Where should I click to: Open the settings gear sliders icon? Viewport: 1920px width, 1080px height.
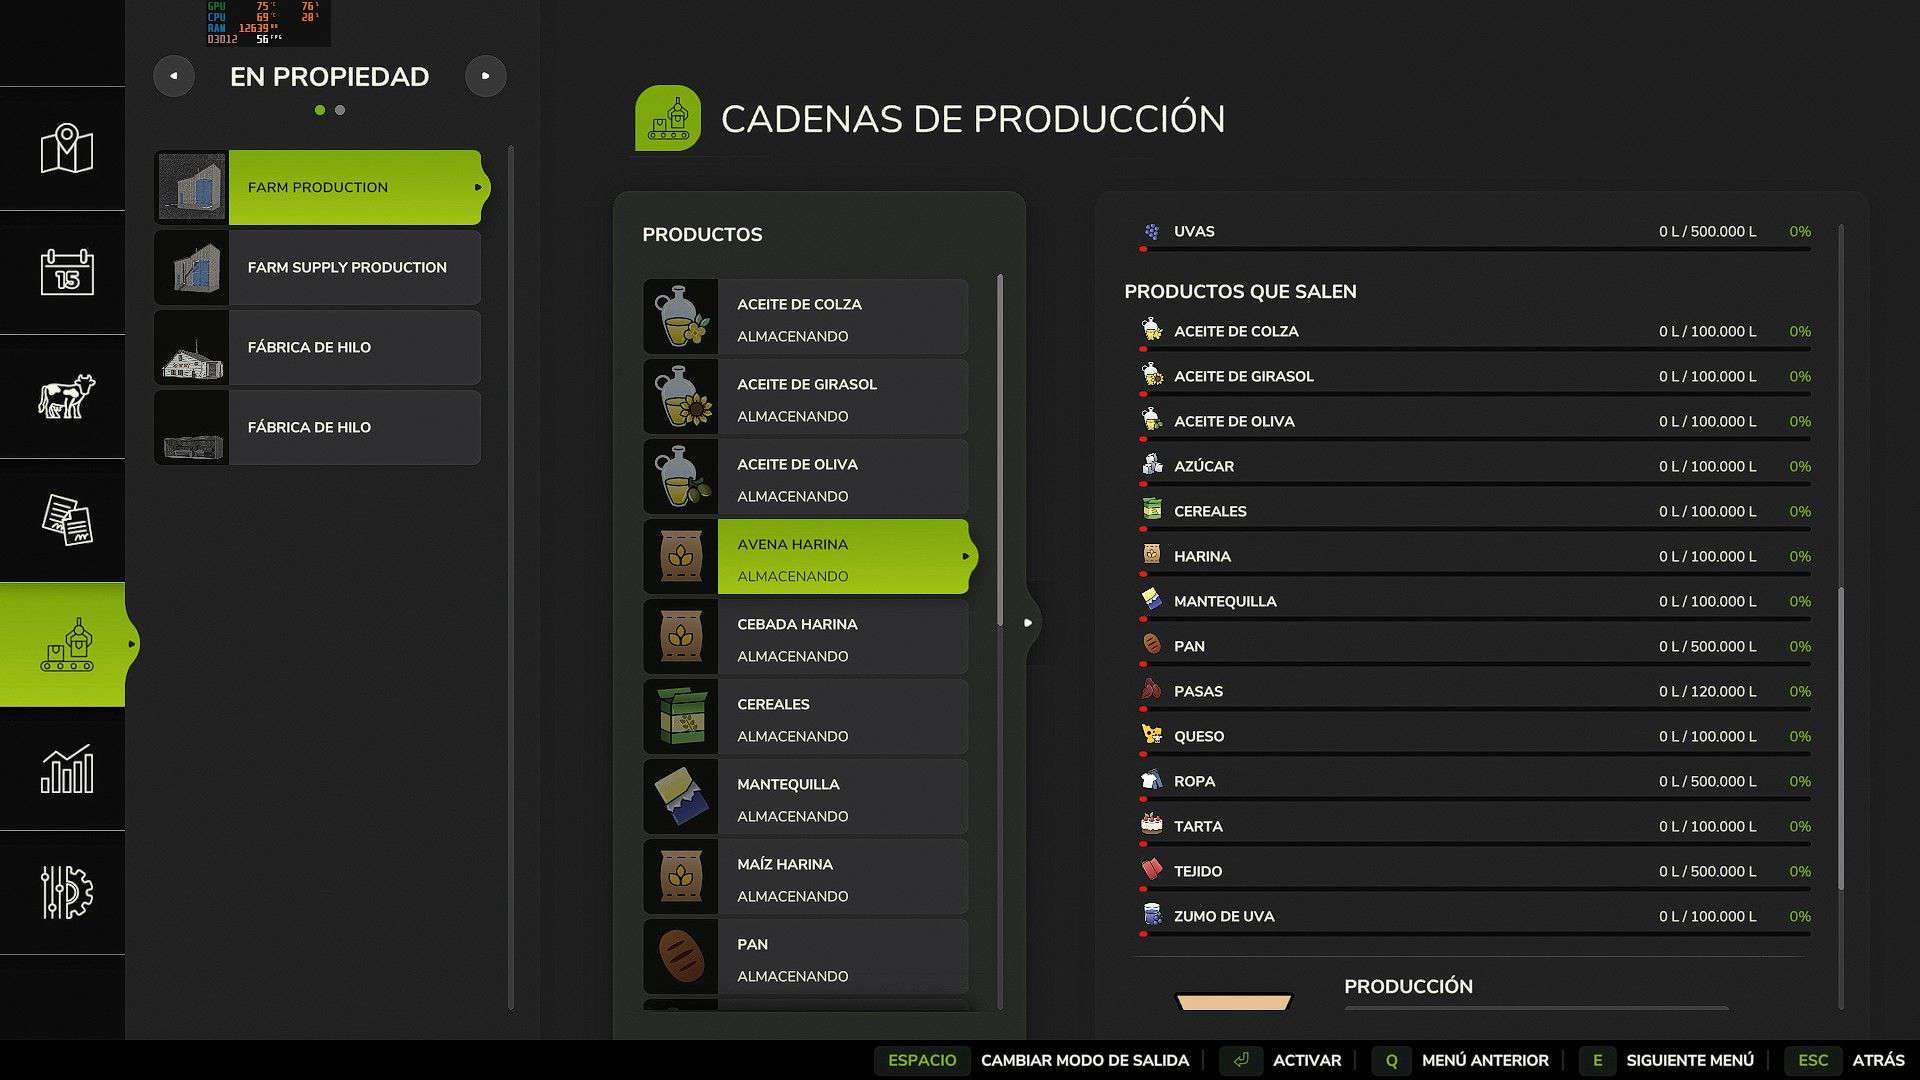(x=66, y=892)
